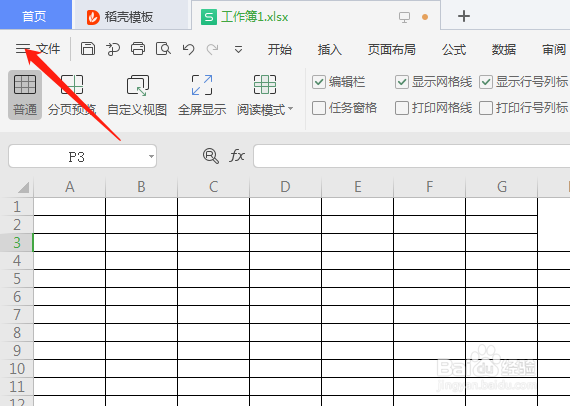Open 自定义视图 custom views
This screenshot has height=406, width=570.
pyautogui.click(x=137, y=95)
